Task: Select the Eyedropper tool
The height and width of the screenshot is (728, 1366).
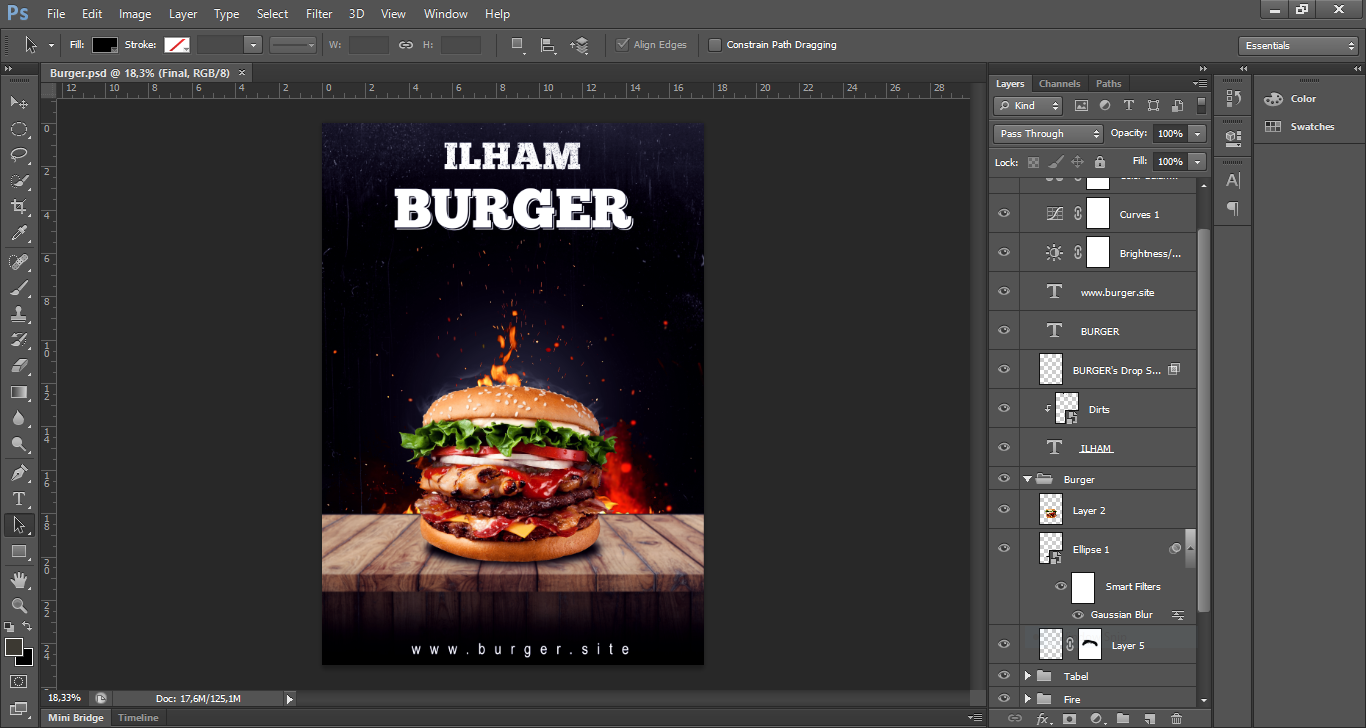Action: [19, 233]
